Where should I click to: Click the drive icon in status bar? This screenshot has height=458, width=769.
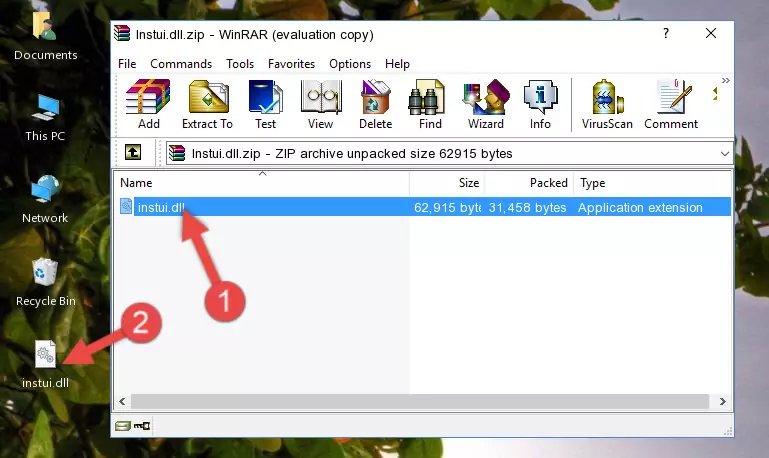coord(123,426)
